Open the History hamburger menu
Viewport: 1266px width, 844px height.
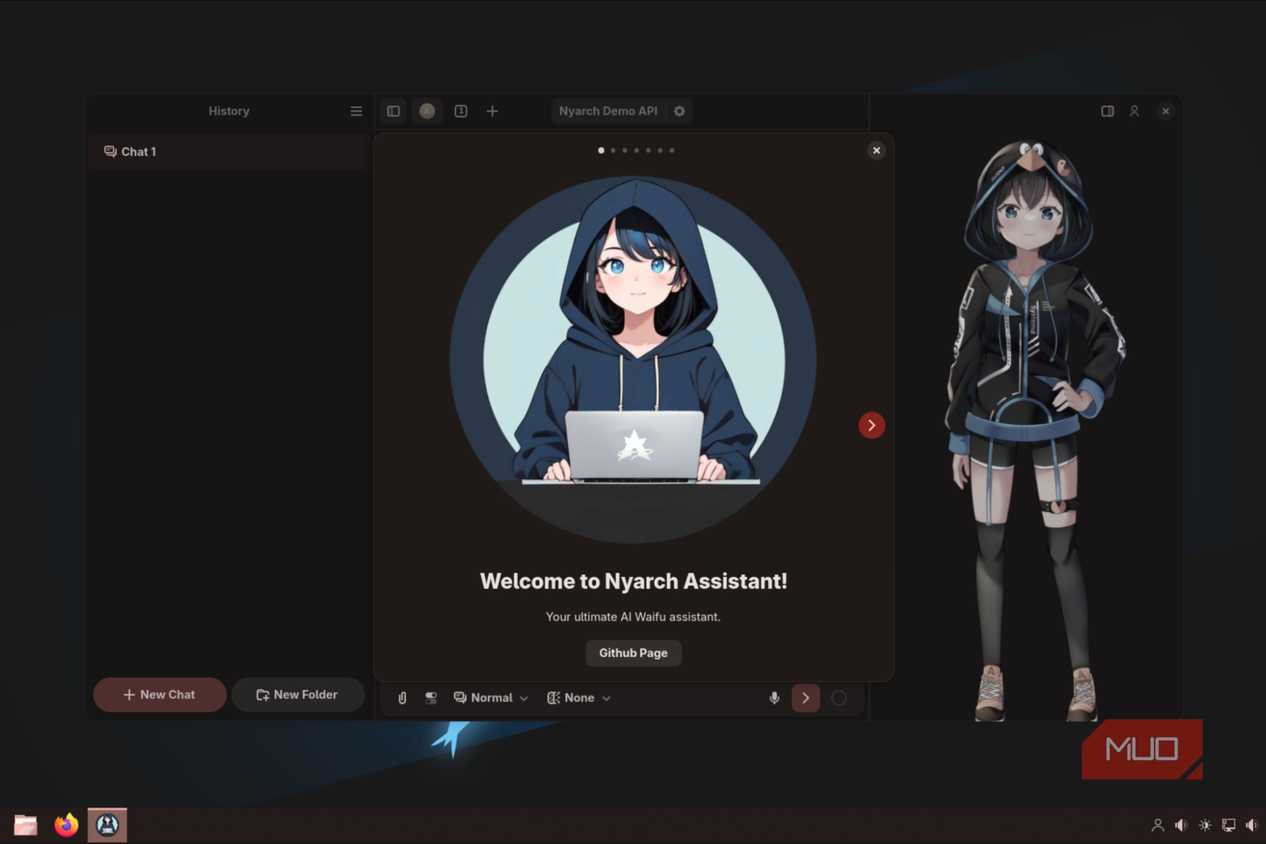[356, 111]
